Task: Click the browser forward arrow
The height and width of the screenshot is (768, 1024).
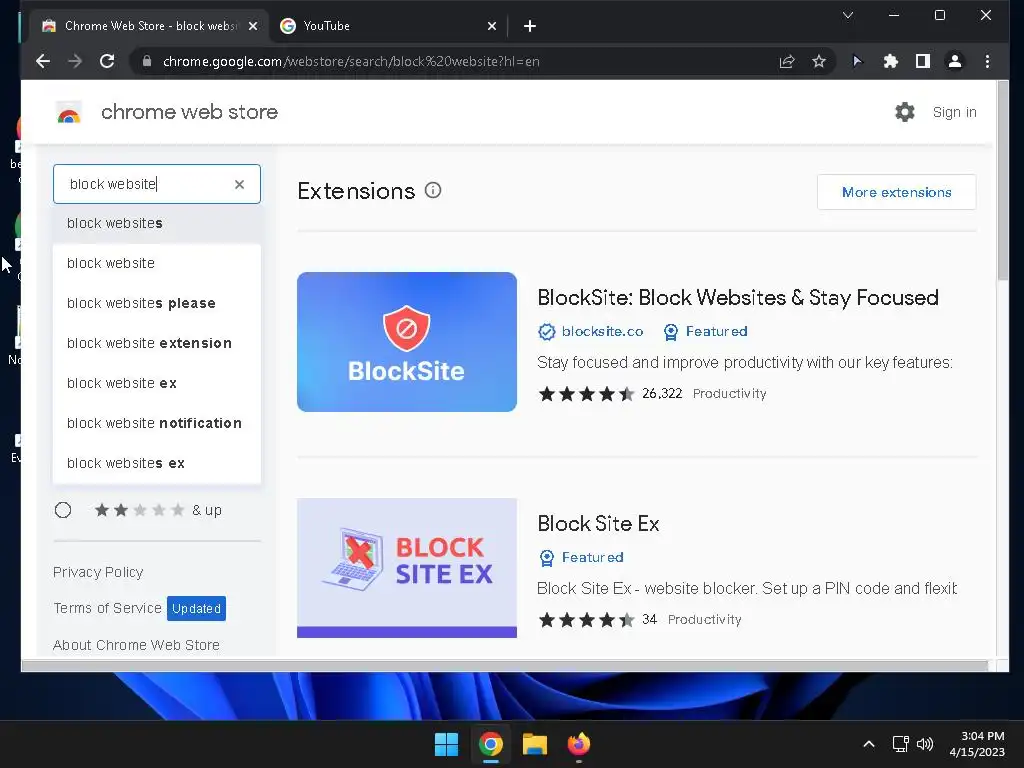Action: 75,61
